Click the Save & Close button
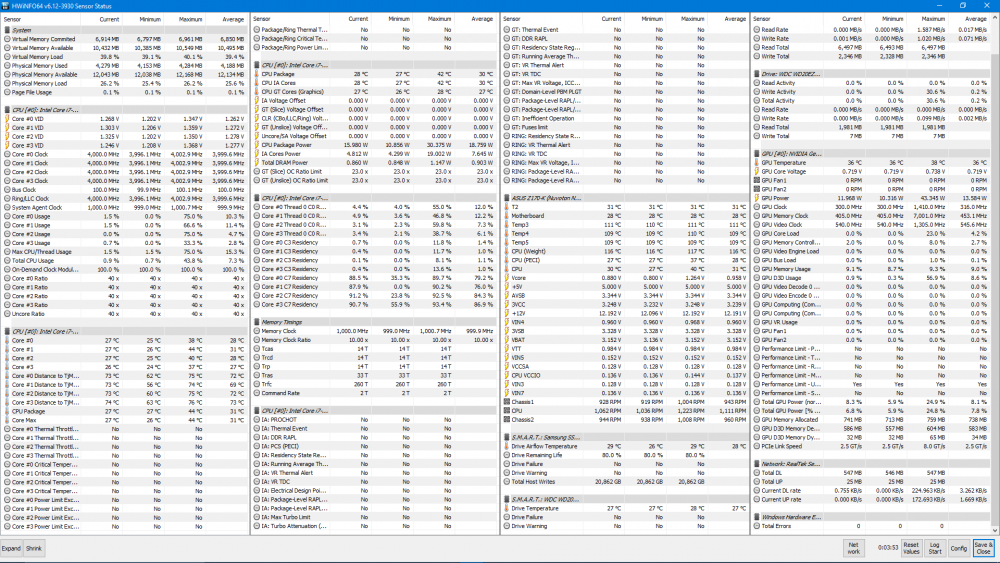The height and width of the screenshot is (563, 1000). (x=983, y=548)
